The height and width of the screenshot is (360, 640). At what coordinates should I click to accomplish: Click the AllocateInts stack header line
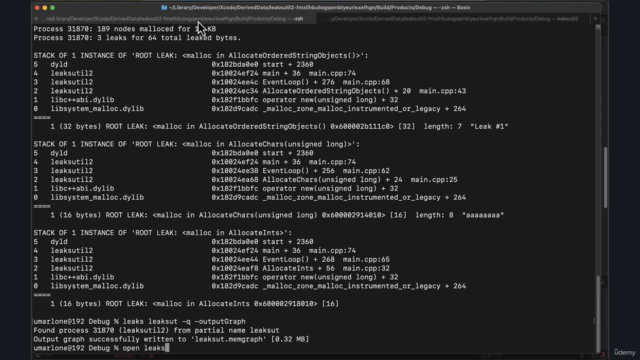click(162, 233)
